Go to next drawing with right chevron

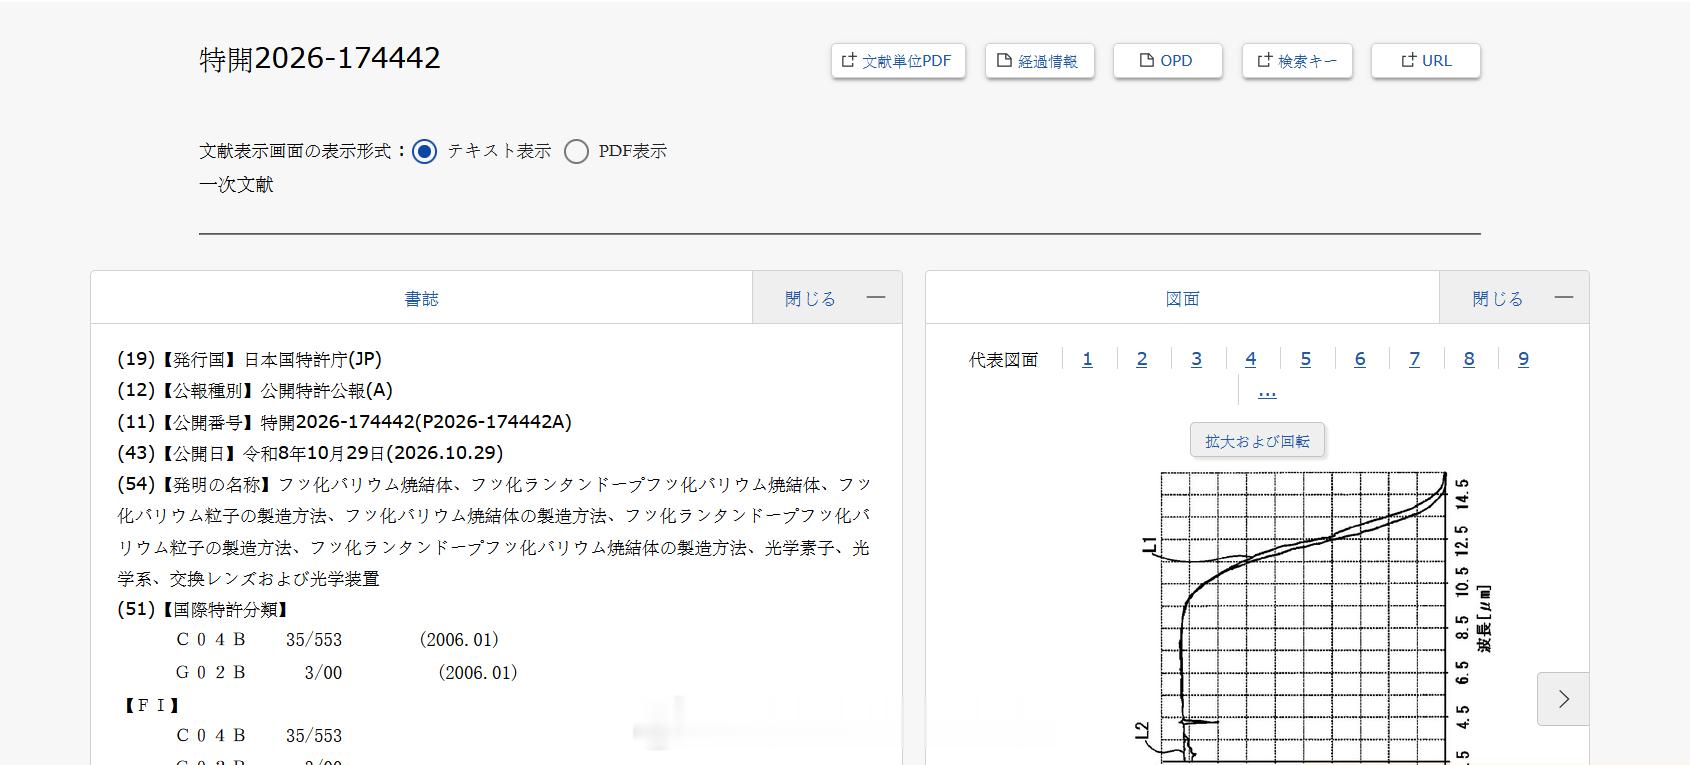(1563, 699)
